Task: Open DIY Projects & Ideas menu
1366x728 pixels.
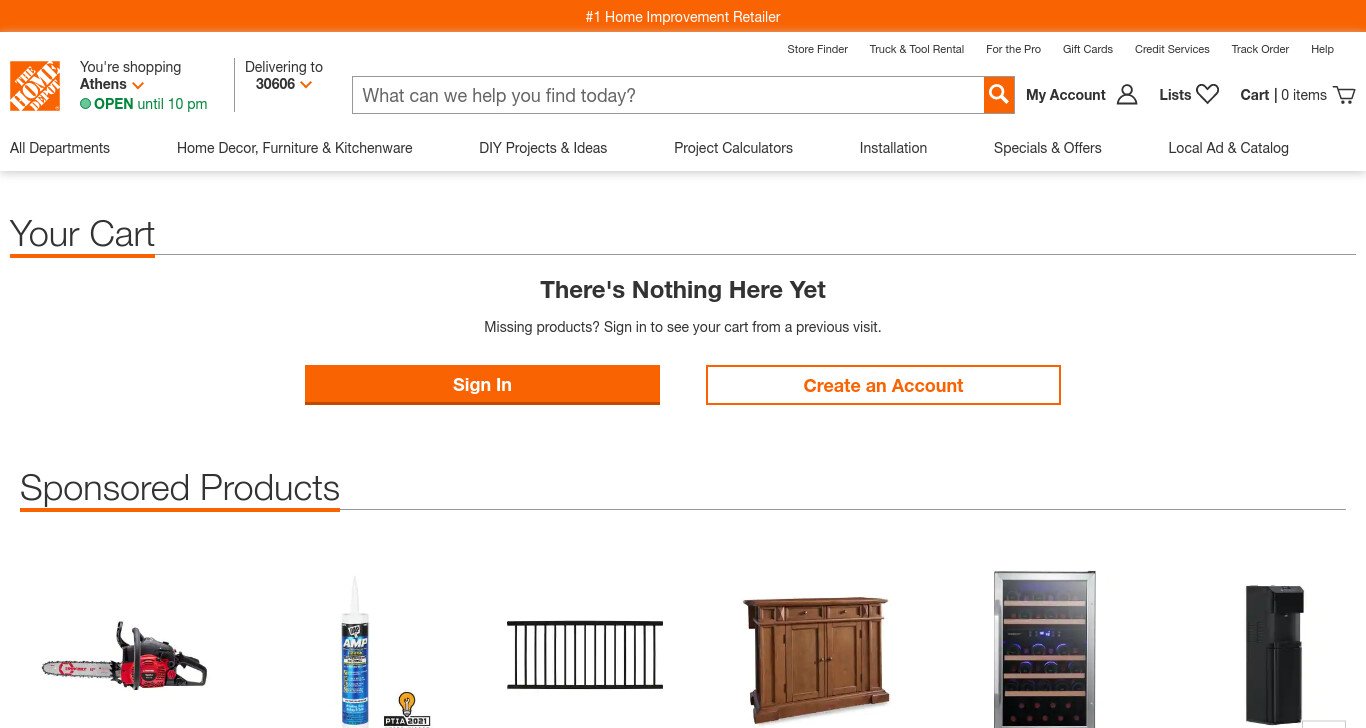Action: (x=543, y=148)
